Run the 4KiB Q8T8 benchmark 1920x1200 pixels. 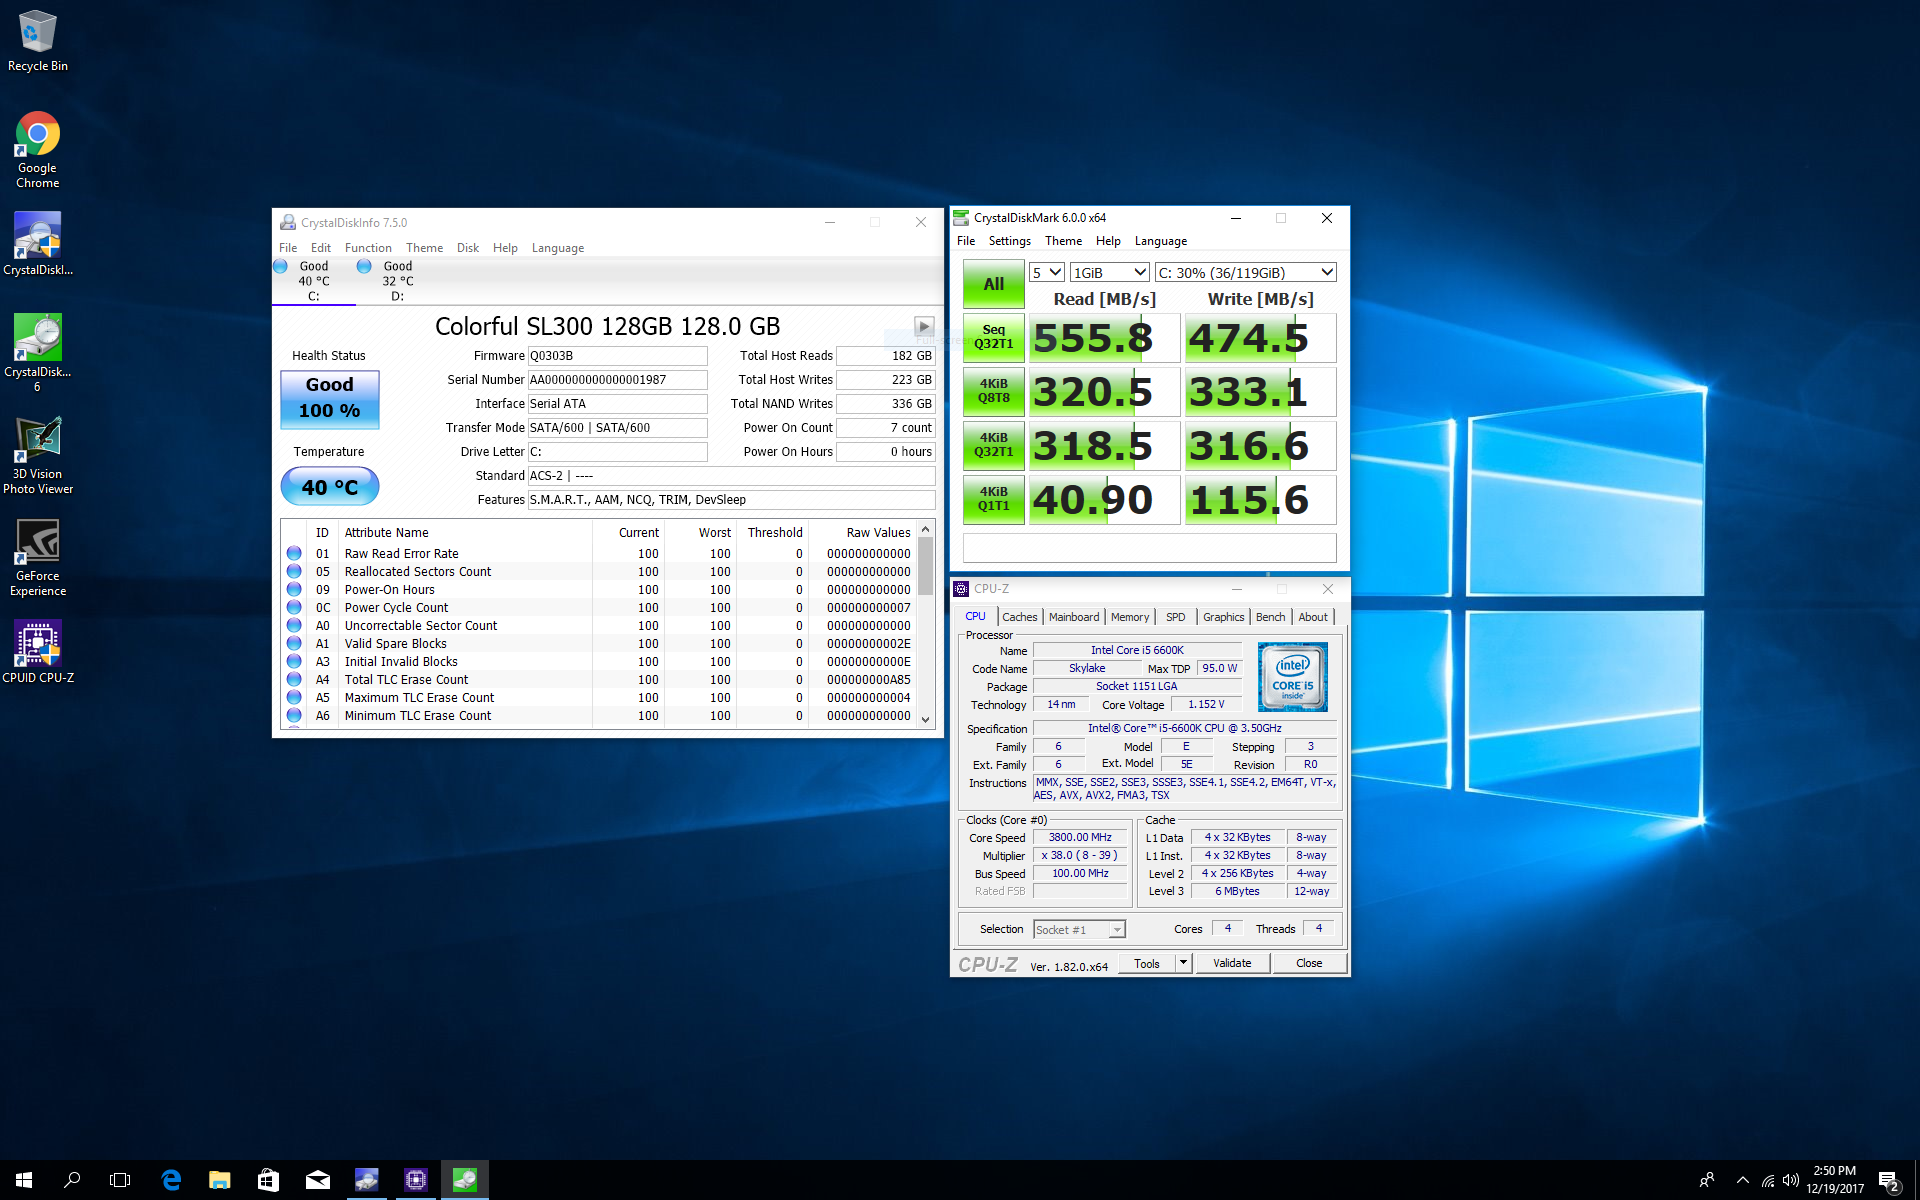pos(993,391)
